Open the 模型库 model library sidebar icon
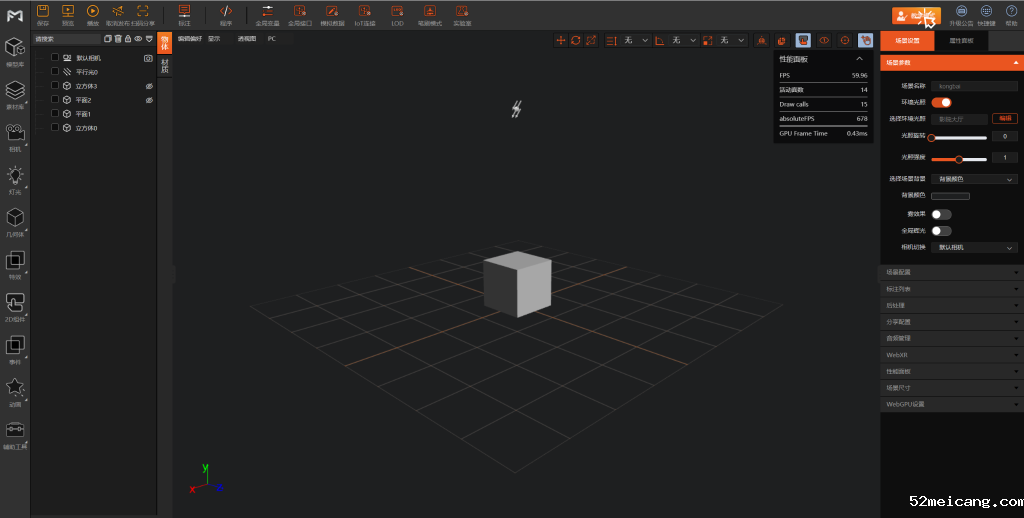The width and height of the screenshot is (1024, 518). point(15,50)
